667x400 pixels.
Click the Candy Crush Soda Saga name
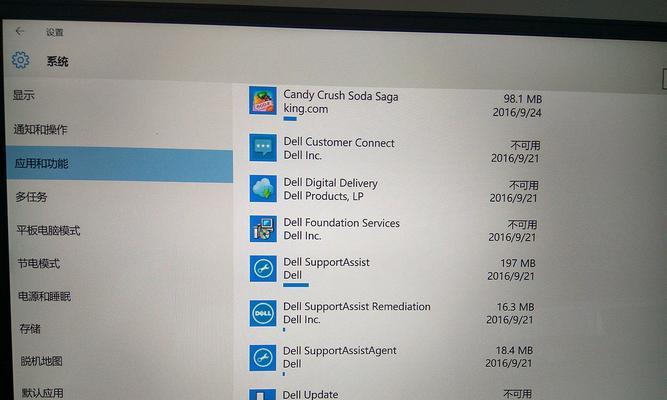click(x=341, y=96)
